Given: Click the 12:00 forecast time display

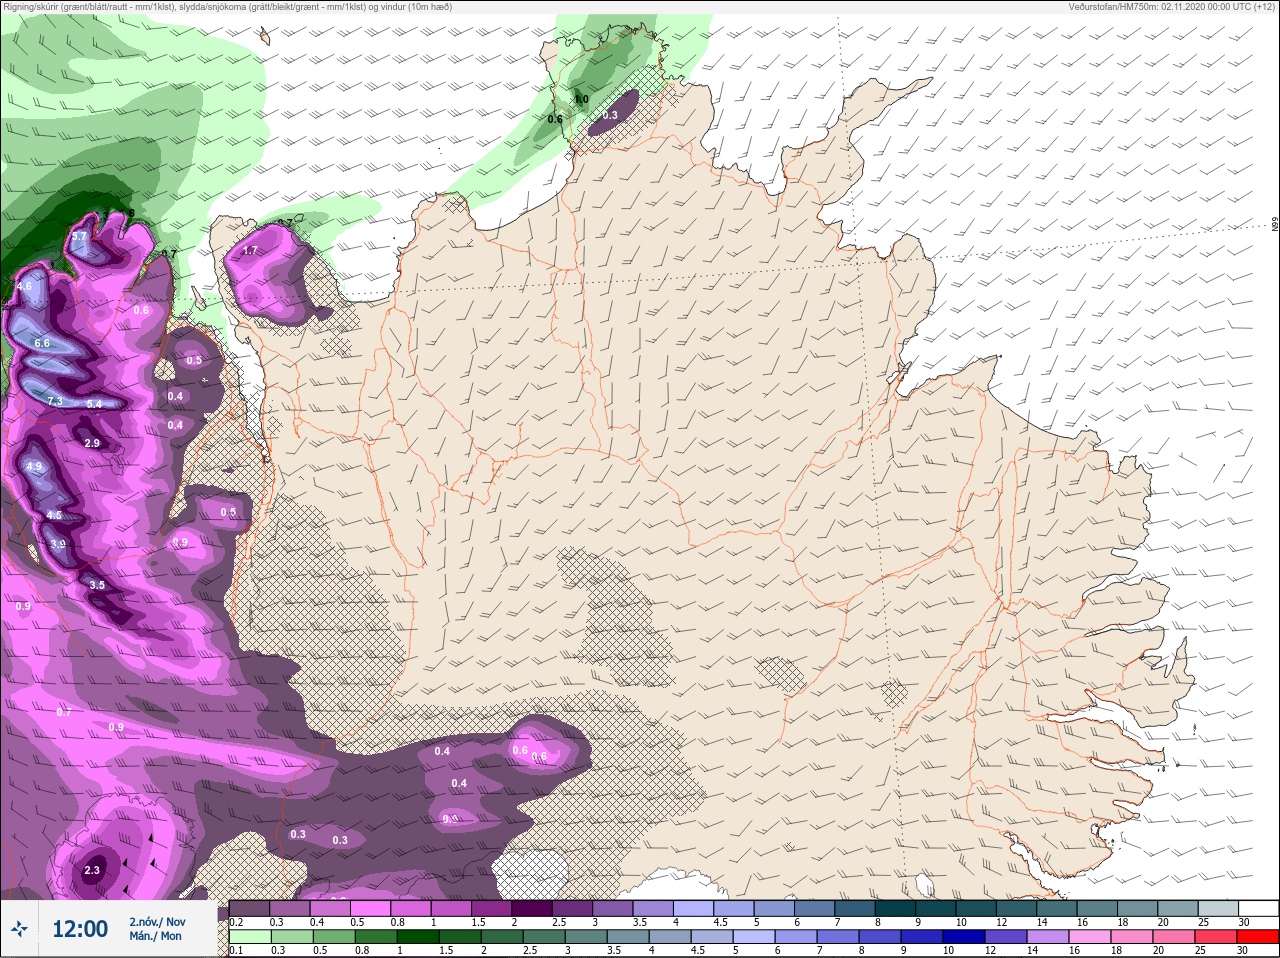Looking at the screenshot, I should click(x=80, y=929).
